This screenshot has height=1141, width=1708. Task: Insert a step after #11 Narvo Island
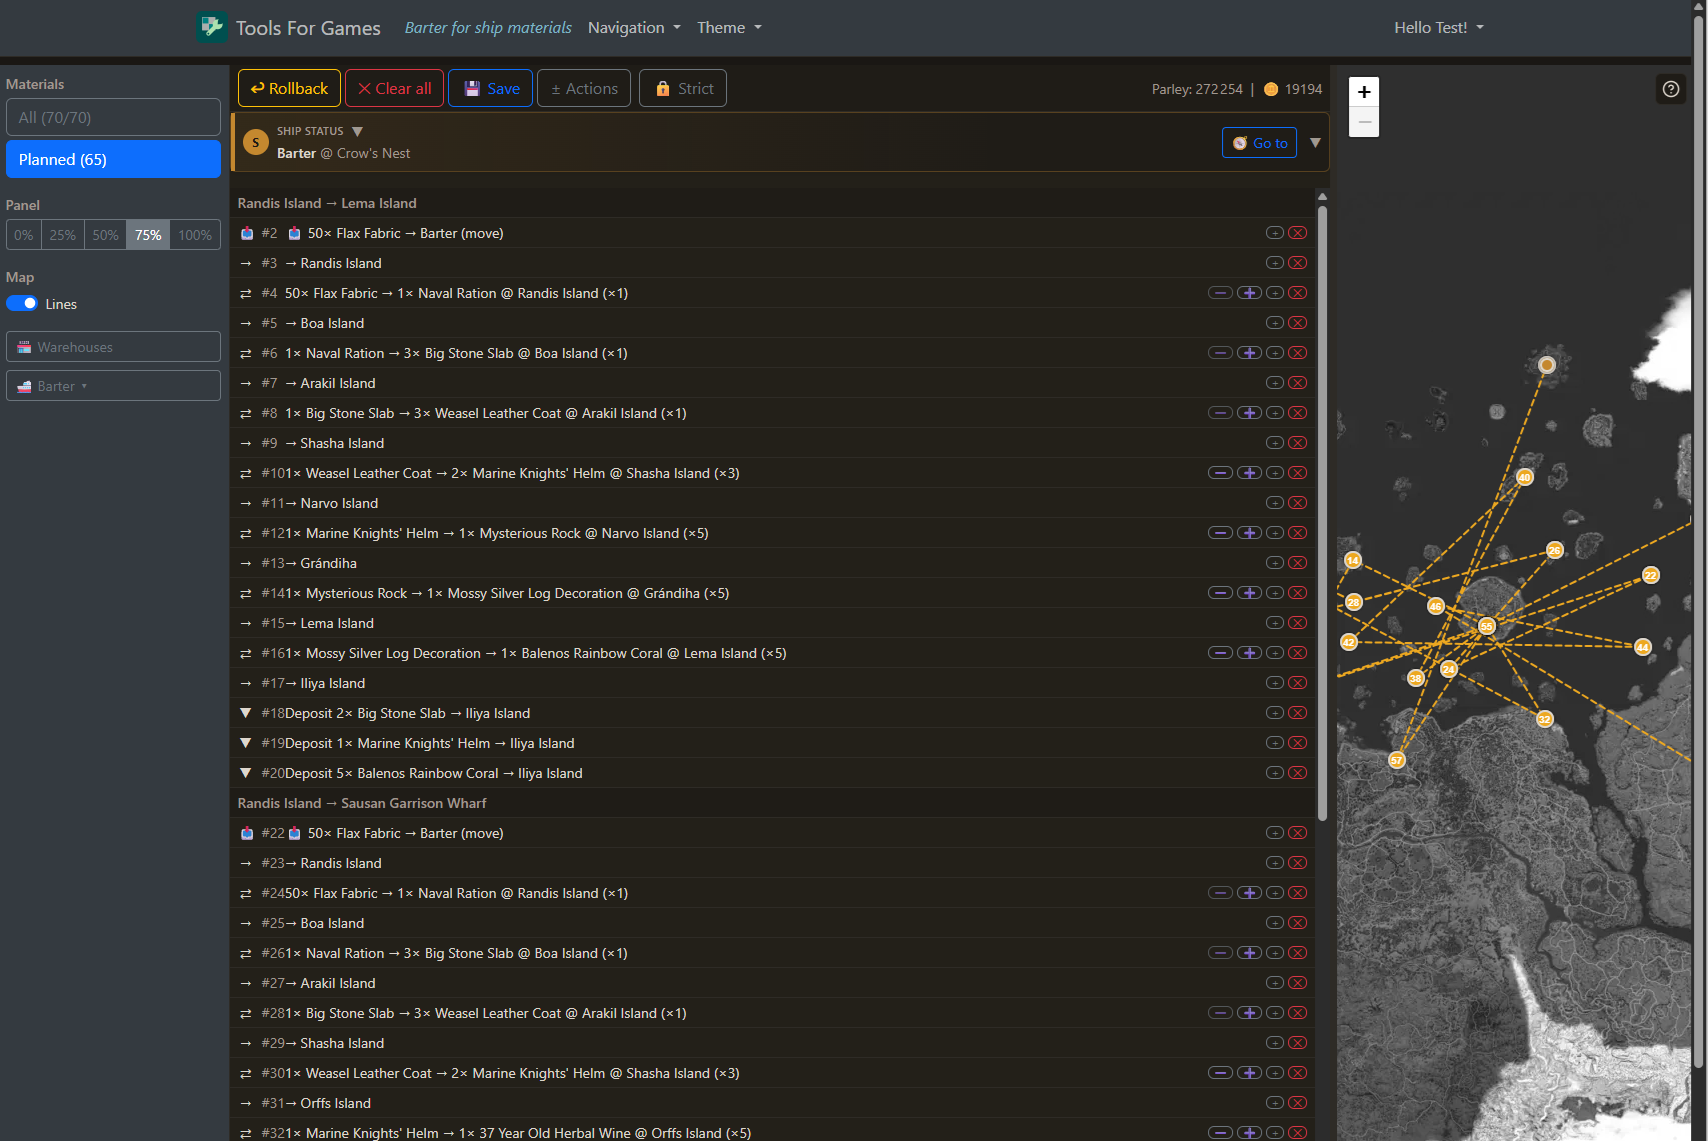[x=1275, y=503]
